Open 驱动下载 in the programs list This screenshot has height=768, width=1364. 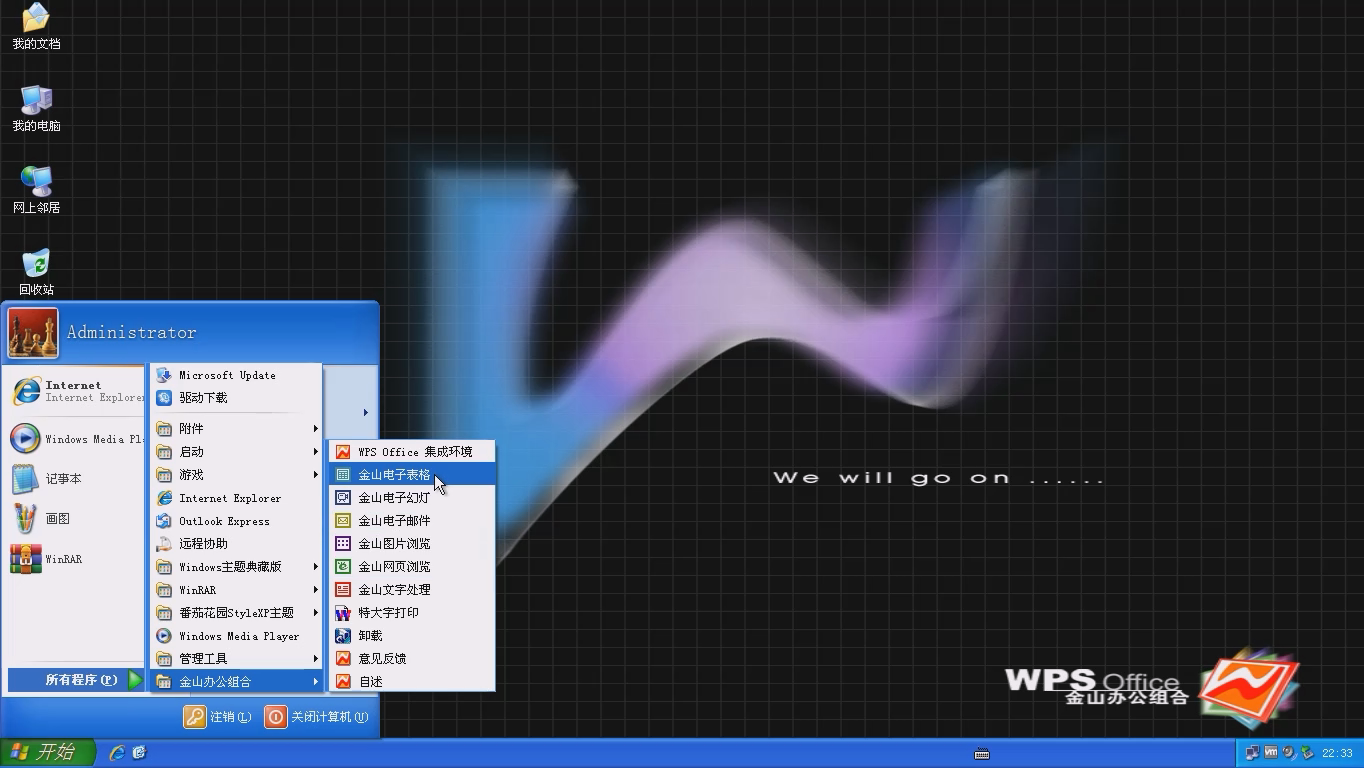pyautogui.click(x=237, y=398)
